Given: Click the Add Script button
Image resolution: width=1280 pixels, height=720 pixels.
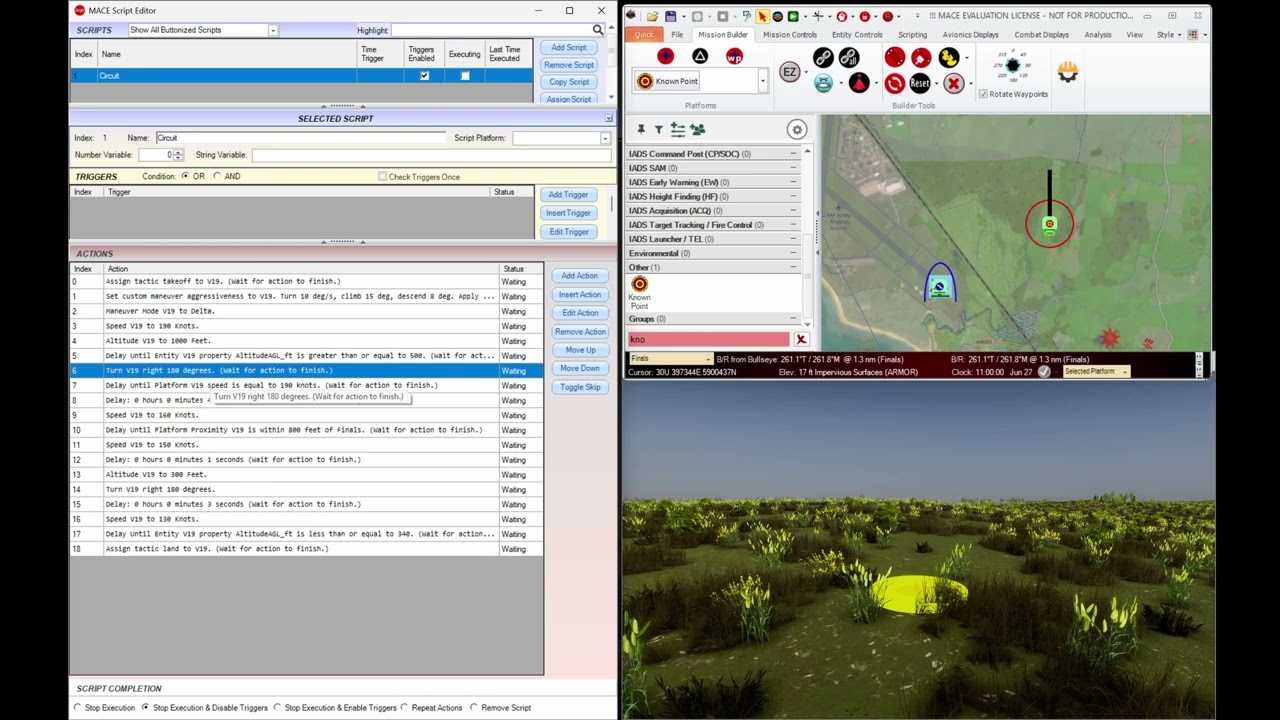Looking at the screenshot, I should click(569, 48).
